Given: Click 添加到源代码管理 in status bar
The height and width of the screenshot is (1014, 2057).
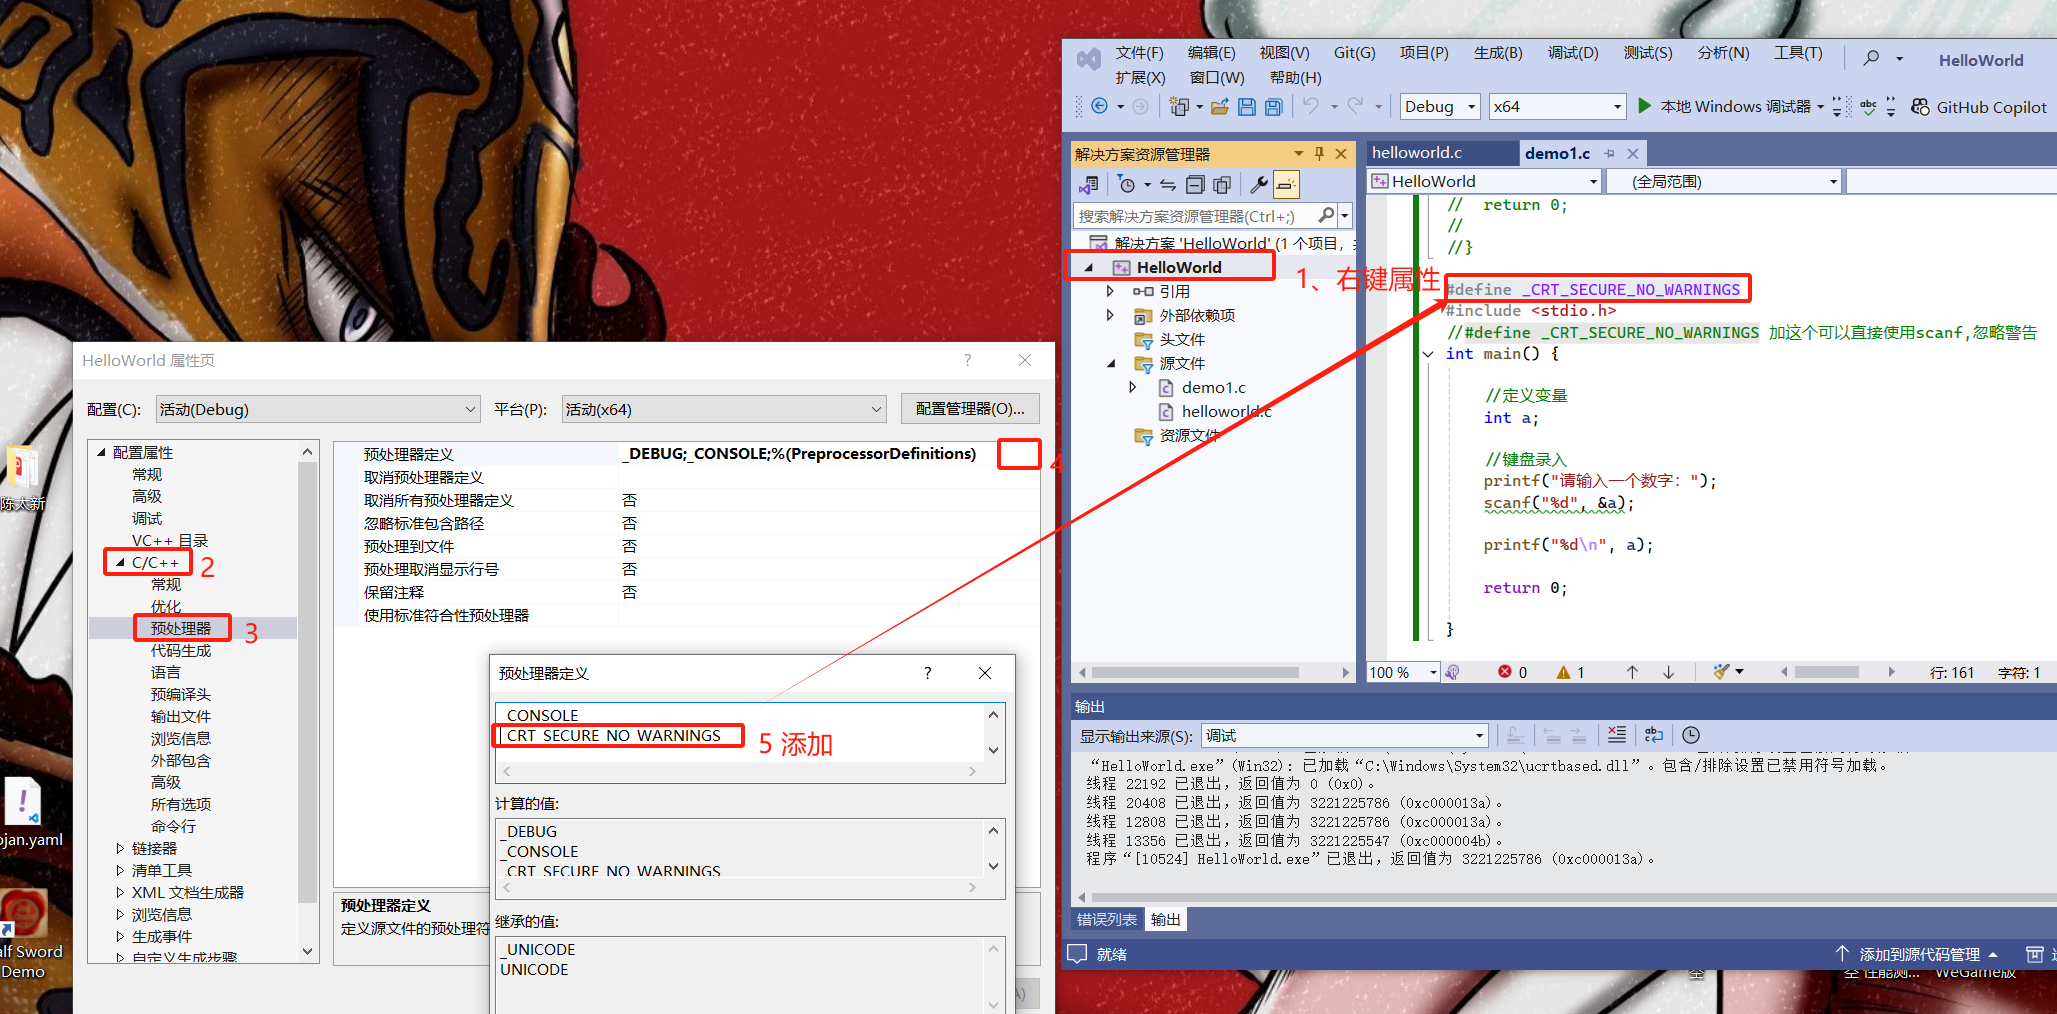Looking at the screenshot, I should [x=1918, y=954].
